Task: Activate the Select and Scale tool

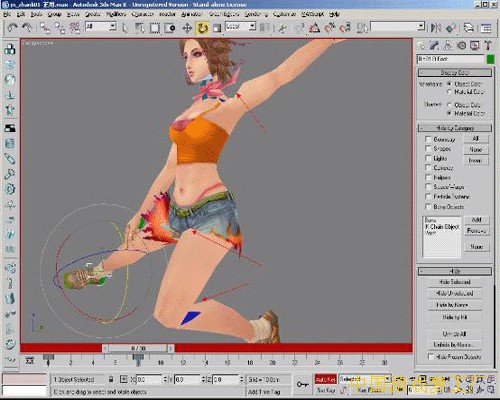Action: [x=217, y=28]
